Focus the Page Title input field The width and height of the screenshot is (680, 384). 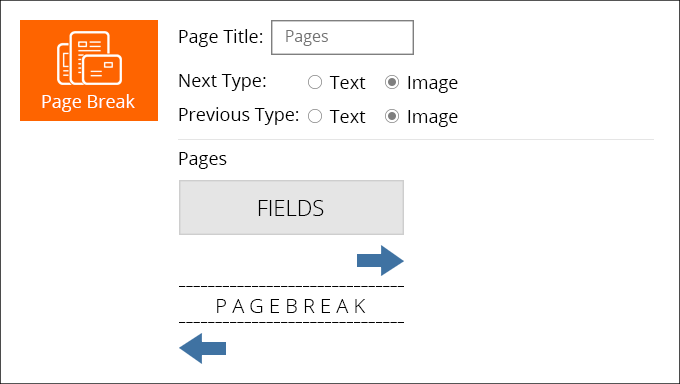pyautogui.click(x=342, y=37)
